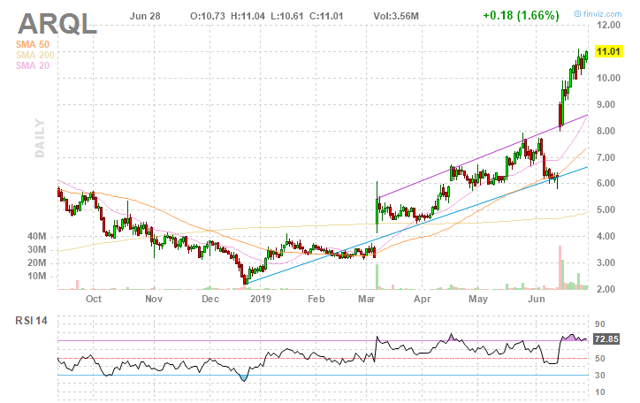Screen dimensions: 640x403
Task: Click the Apr month label
Action: click(422, 299)
